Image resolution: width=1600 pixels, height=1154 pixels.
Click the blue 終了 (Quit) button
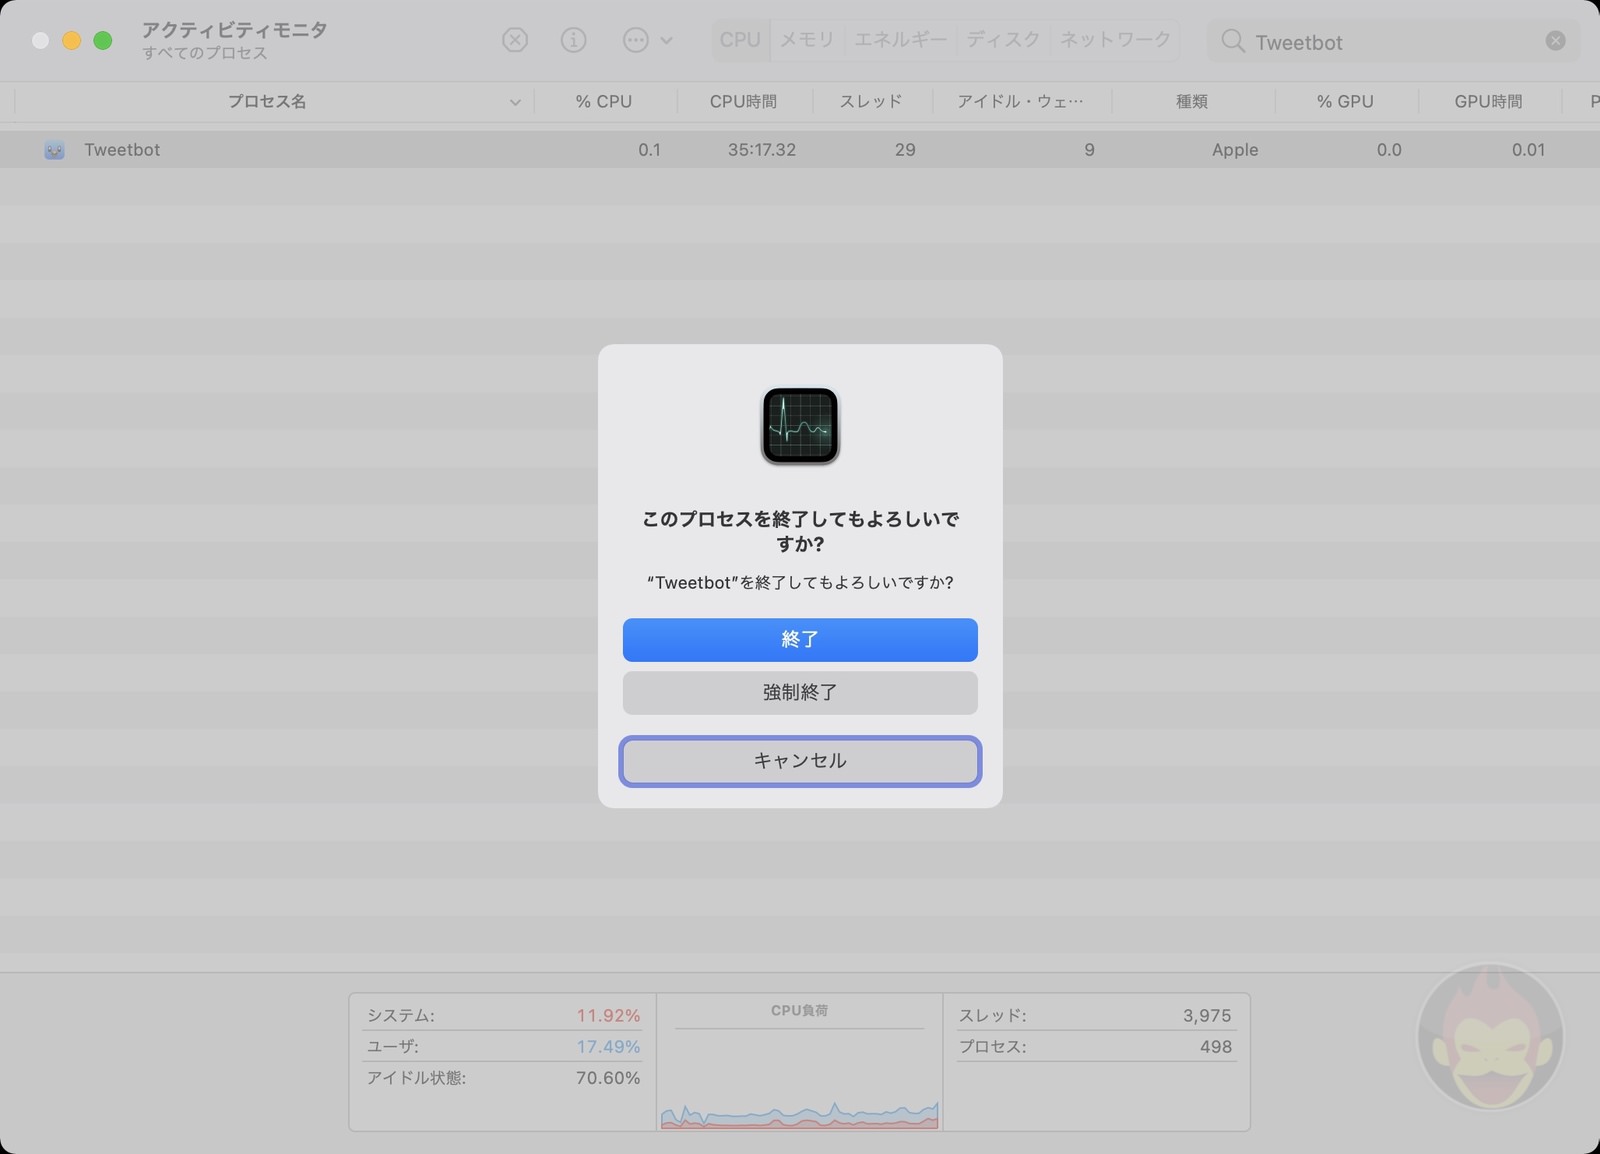(800, 640)
